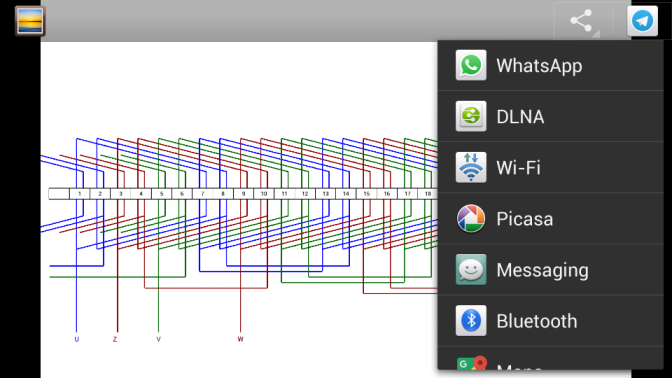Tap the Picasa icon
Viewport: 672px width, 378px height.
(x=471, y=219)
